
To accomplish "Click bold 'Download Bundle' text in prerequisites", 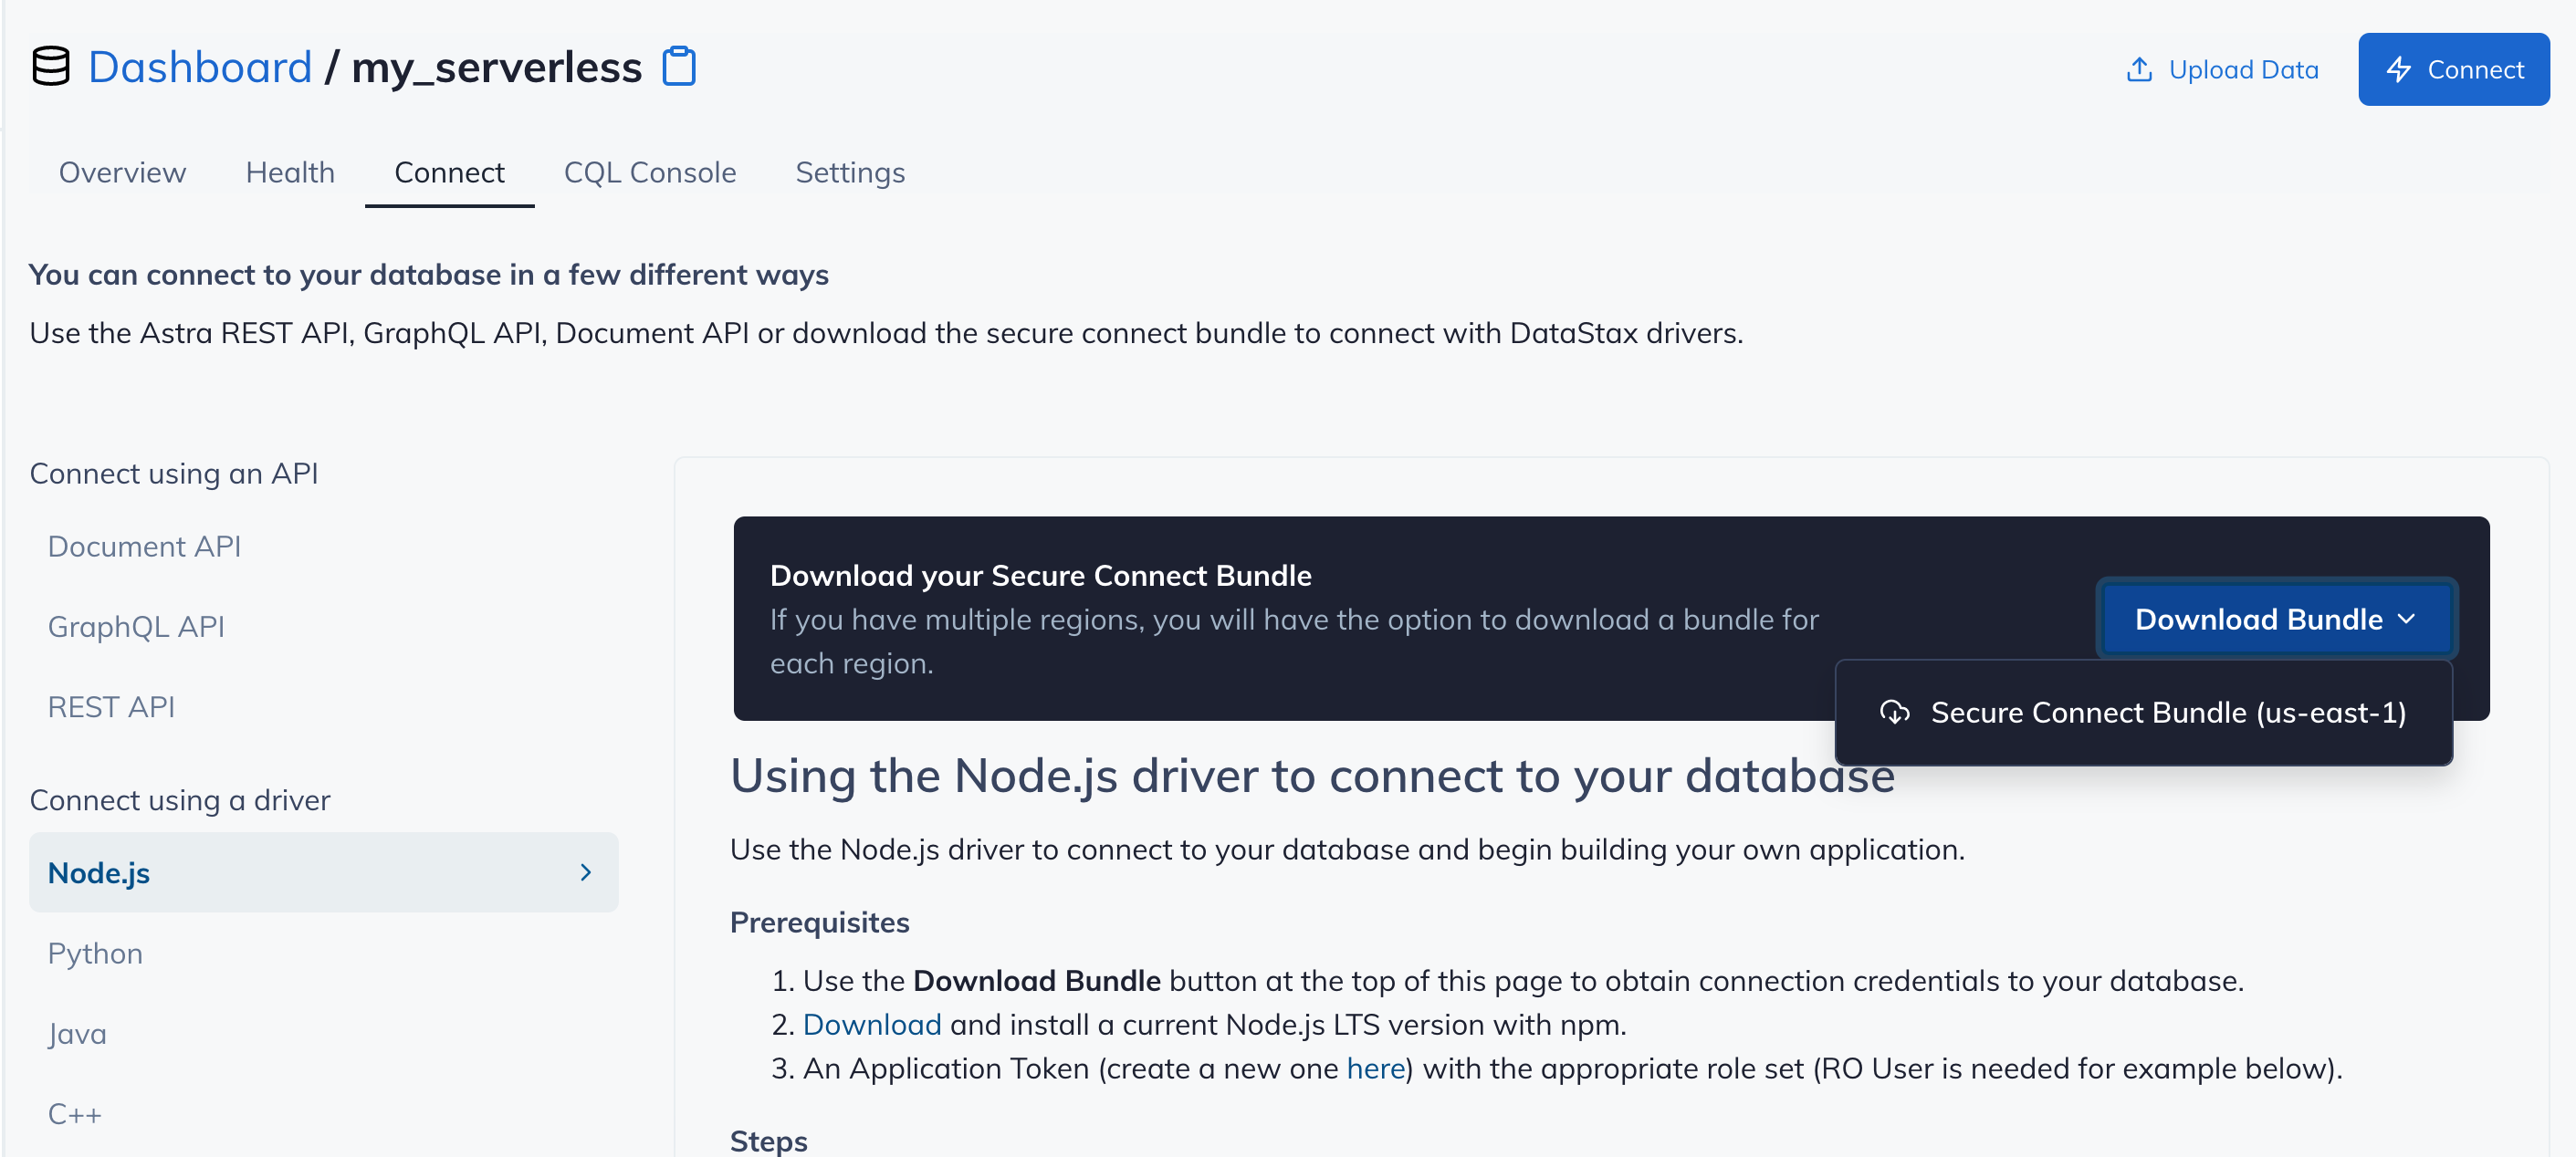I will 1036,980.
